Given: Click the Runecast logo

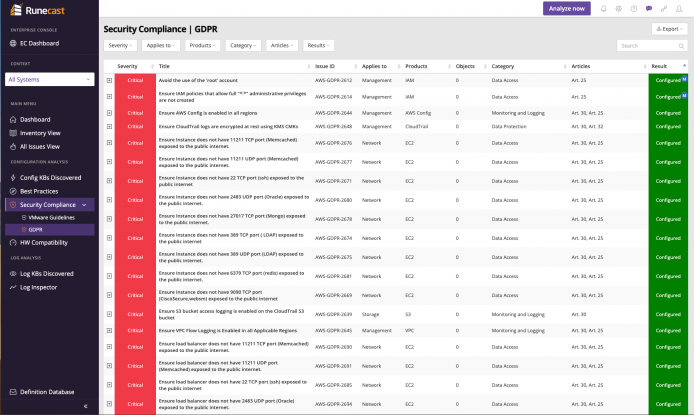Looking at the screenshot, I should click(x=37, y=10).
